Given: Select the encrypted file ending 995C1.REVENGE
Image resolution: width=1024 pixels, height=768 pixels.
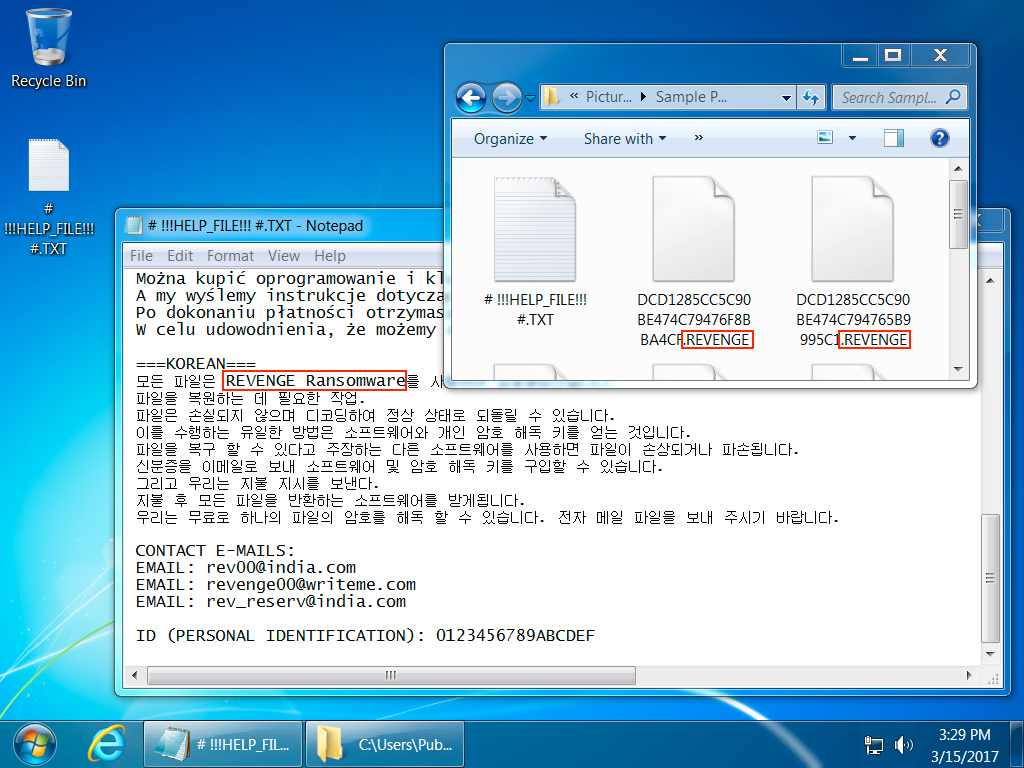Looking at the screenshot, I should click(854, 261).
